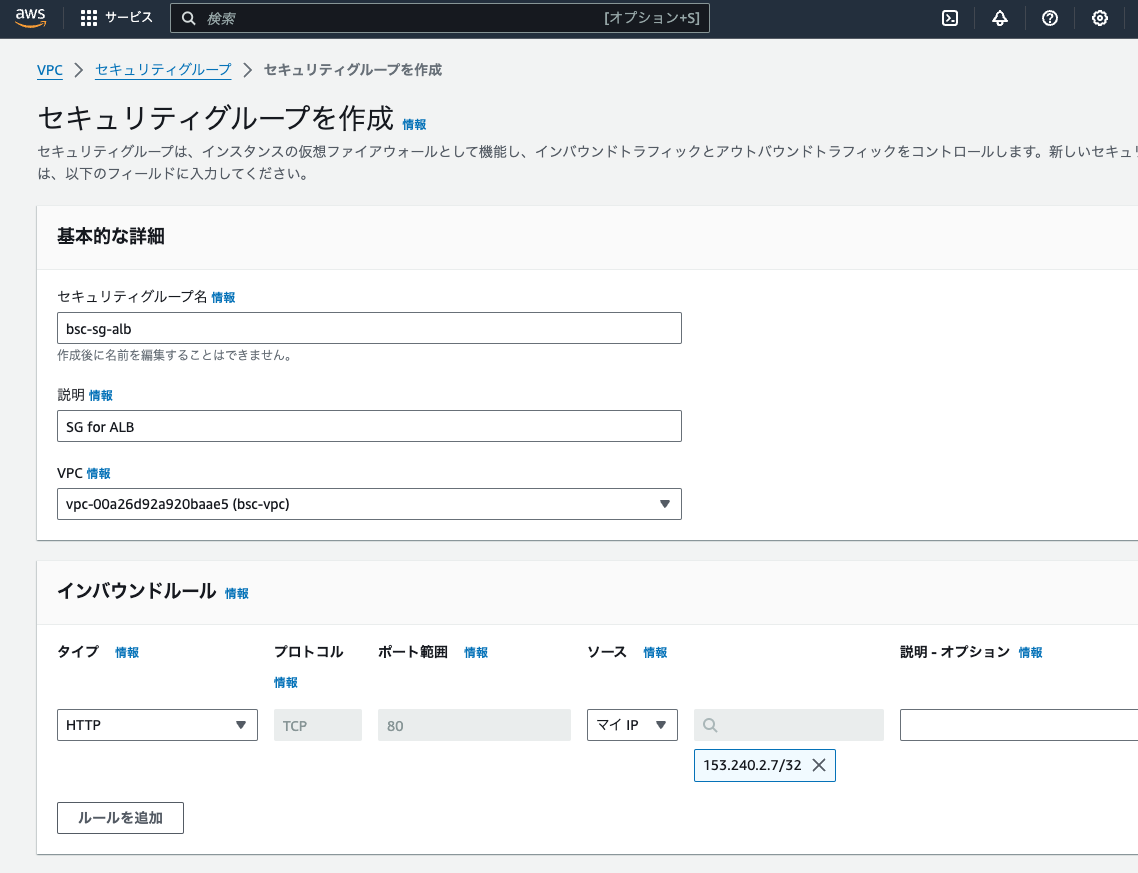Open the notifications bell
Image resolution: width=1138 pixels, height=873 pixels.
pyautogui.click(x=999, y=17)
